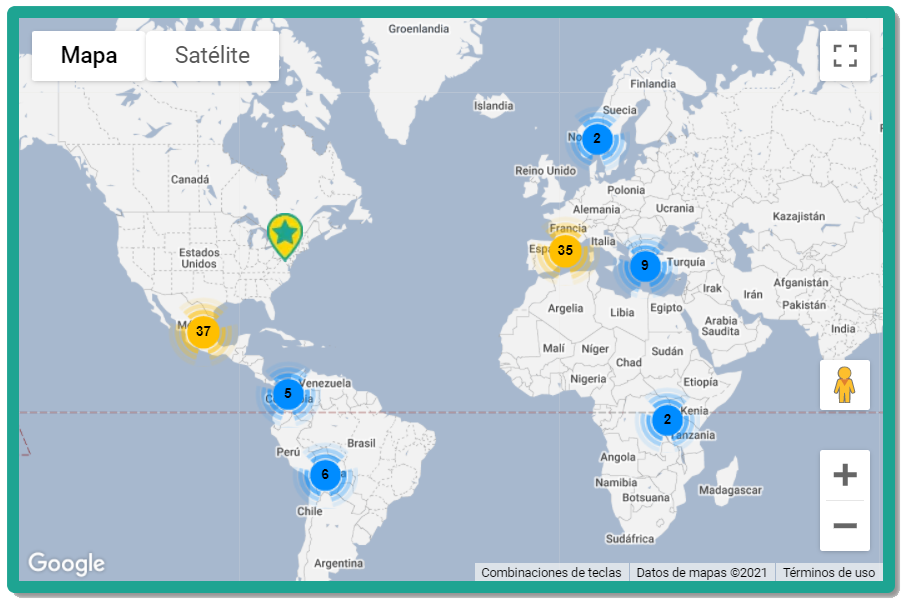This screenshot has height=605, width=908.
Task: Click the Sudáfrica label
Action: [x=630, y=539]
